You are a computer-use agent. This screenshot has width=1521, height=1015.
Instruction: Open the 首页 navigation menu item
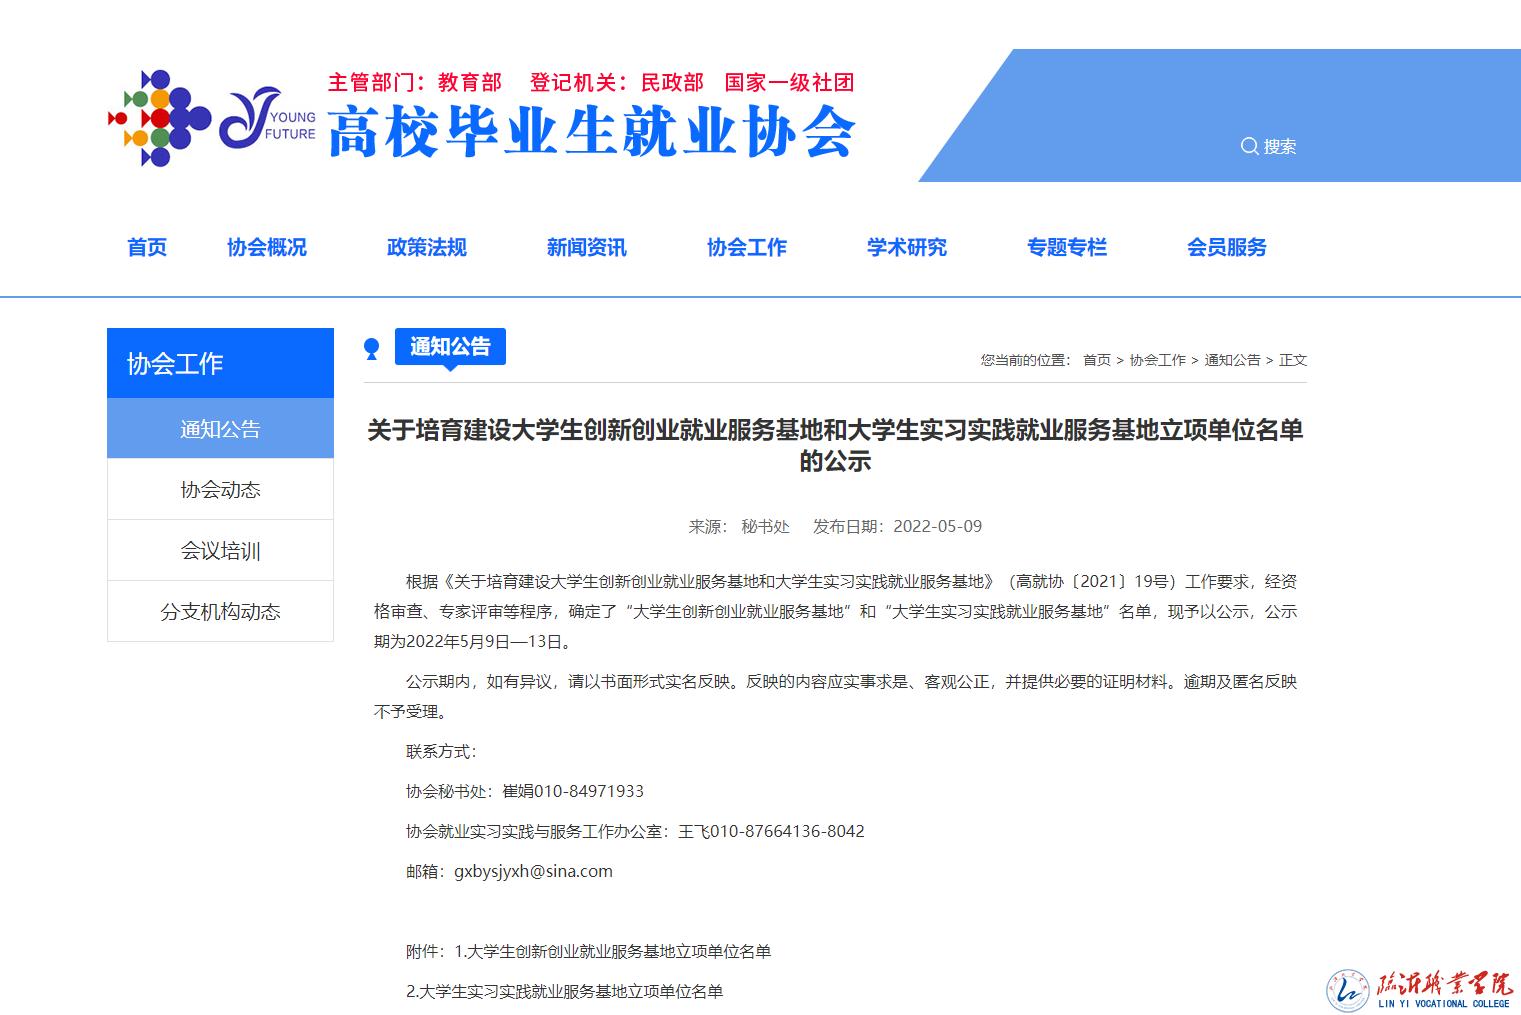point(147,247)
